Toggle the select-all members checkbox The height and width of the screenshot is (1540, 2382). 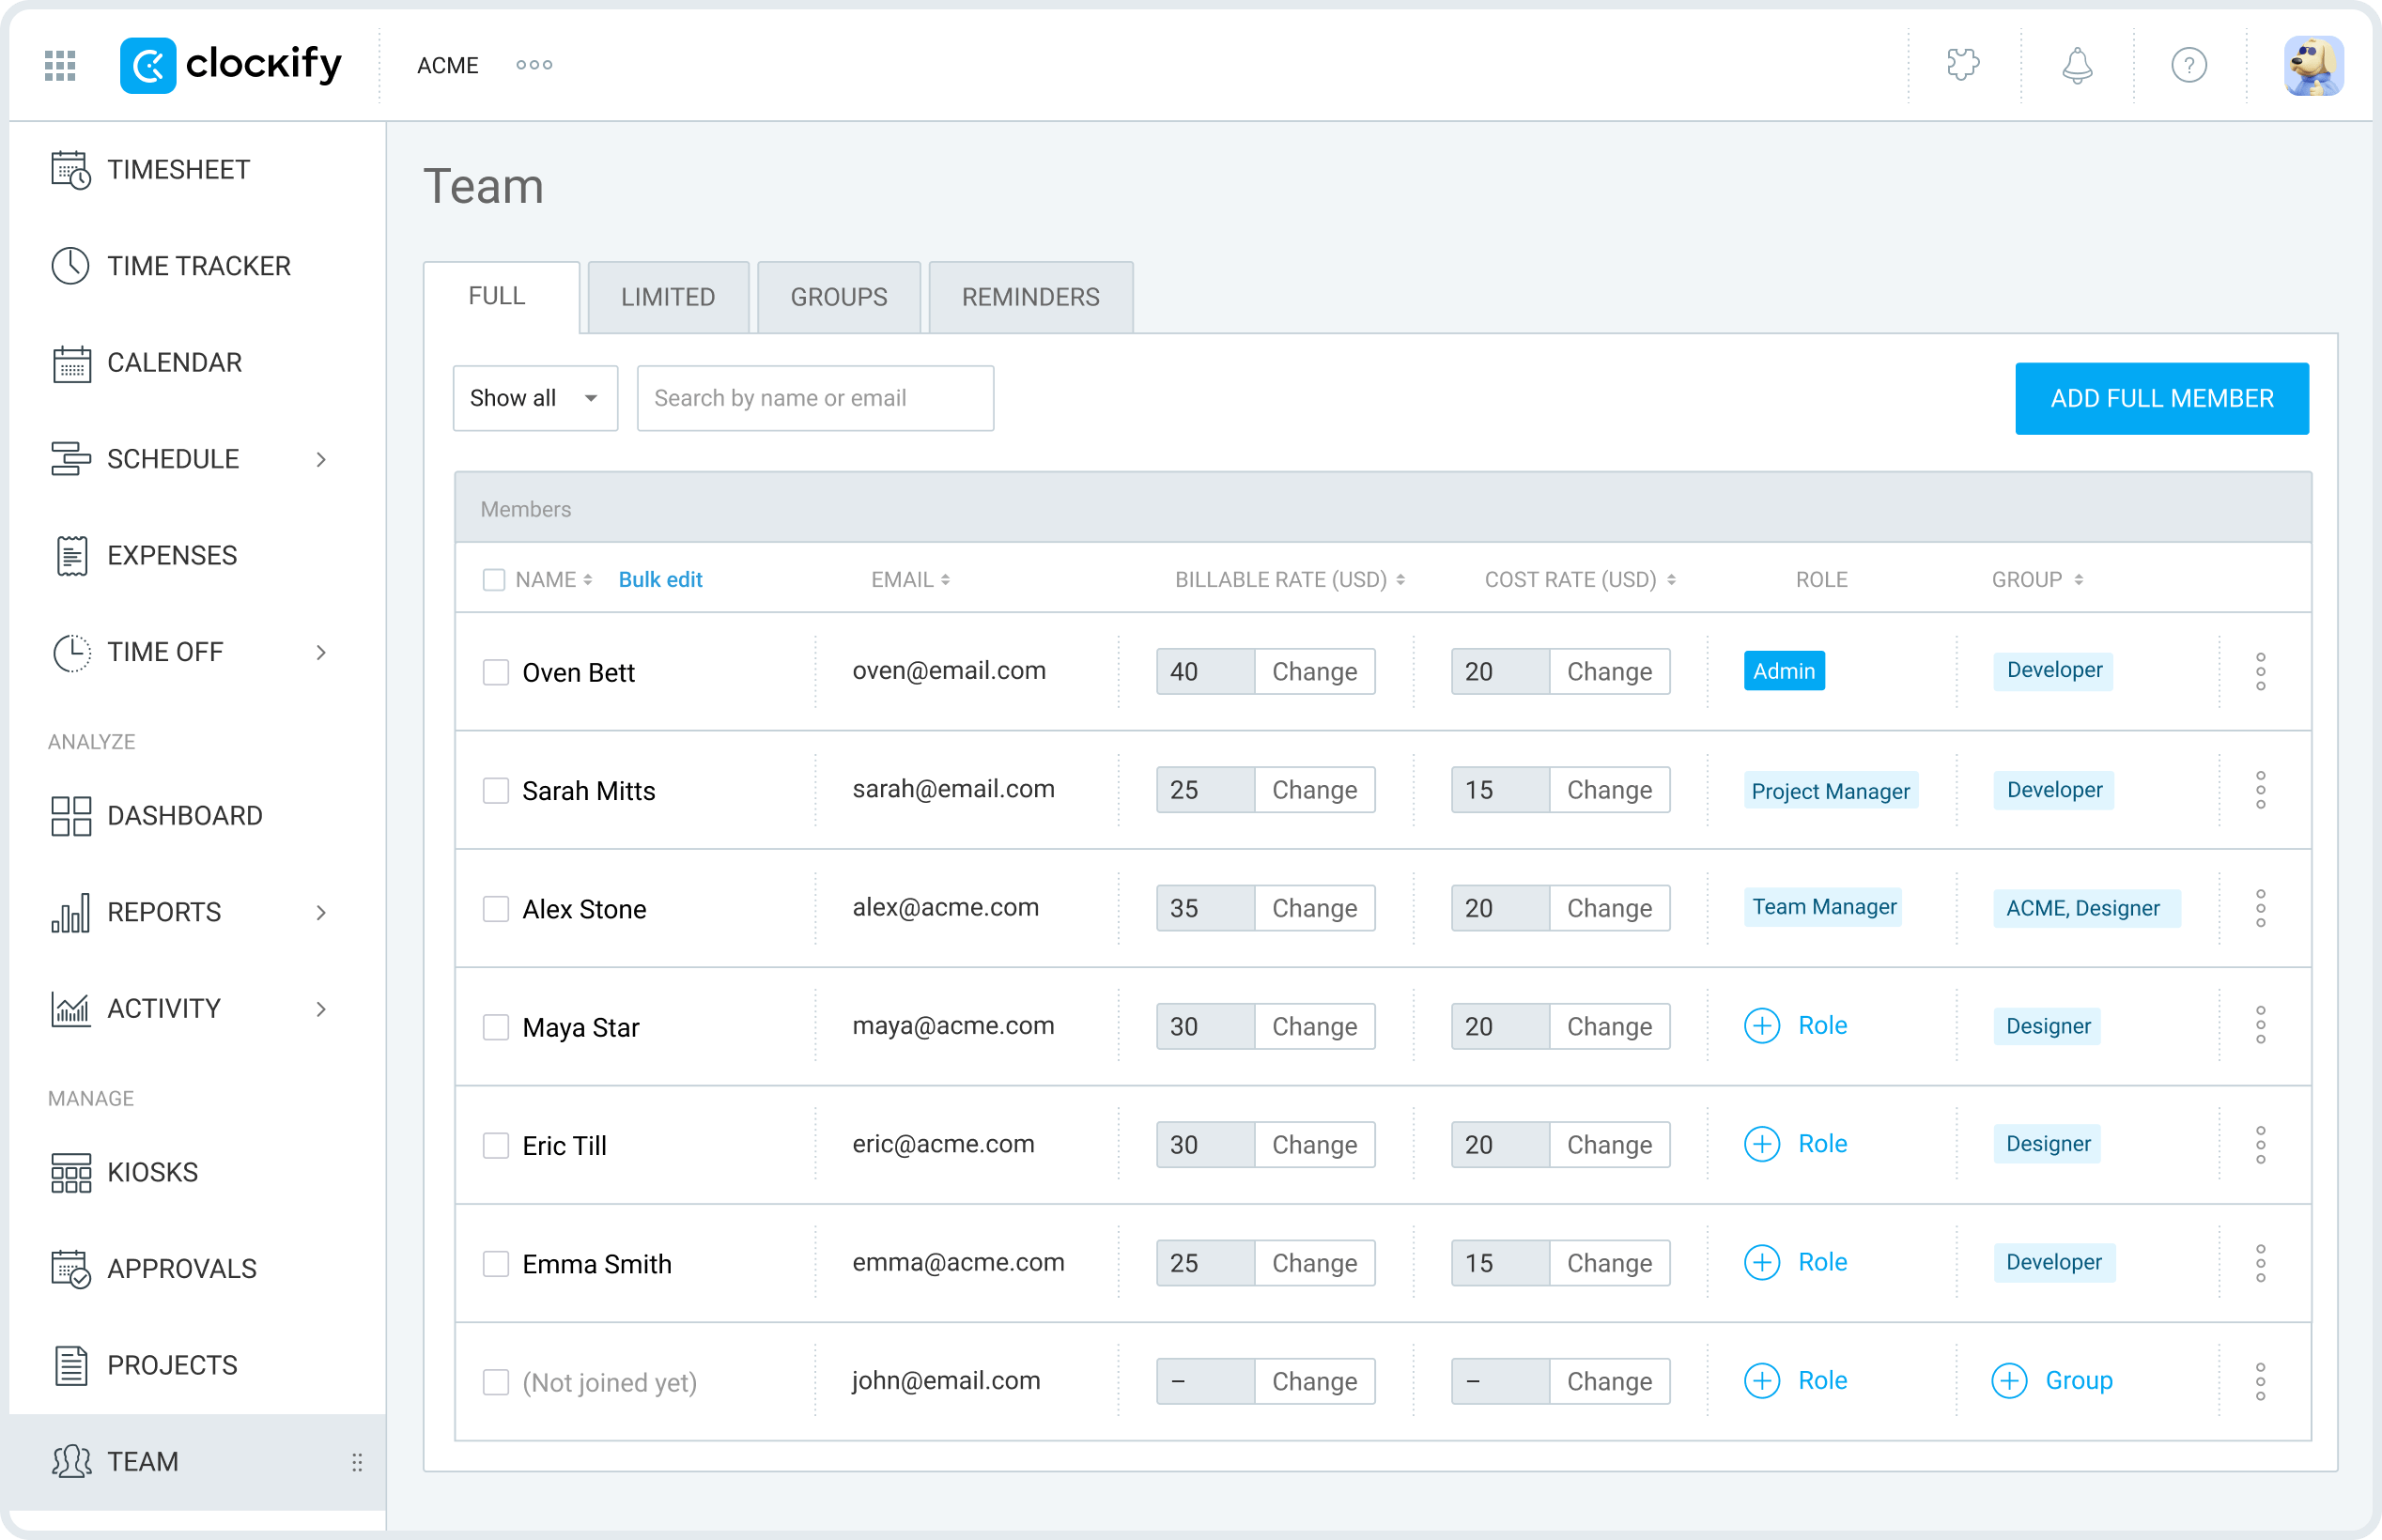pos(494,580)
